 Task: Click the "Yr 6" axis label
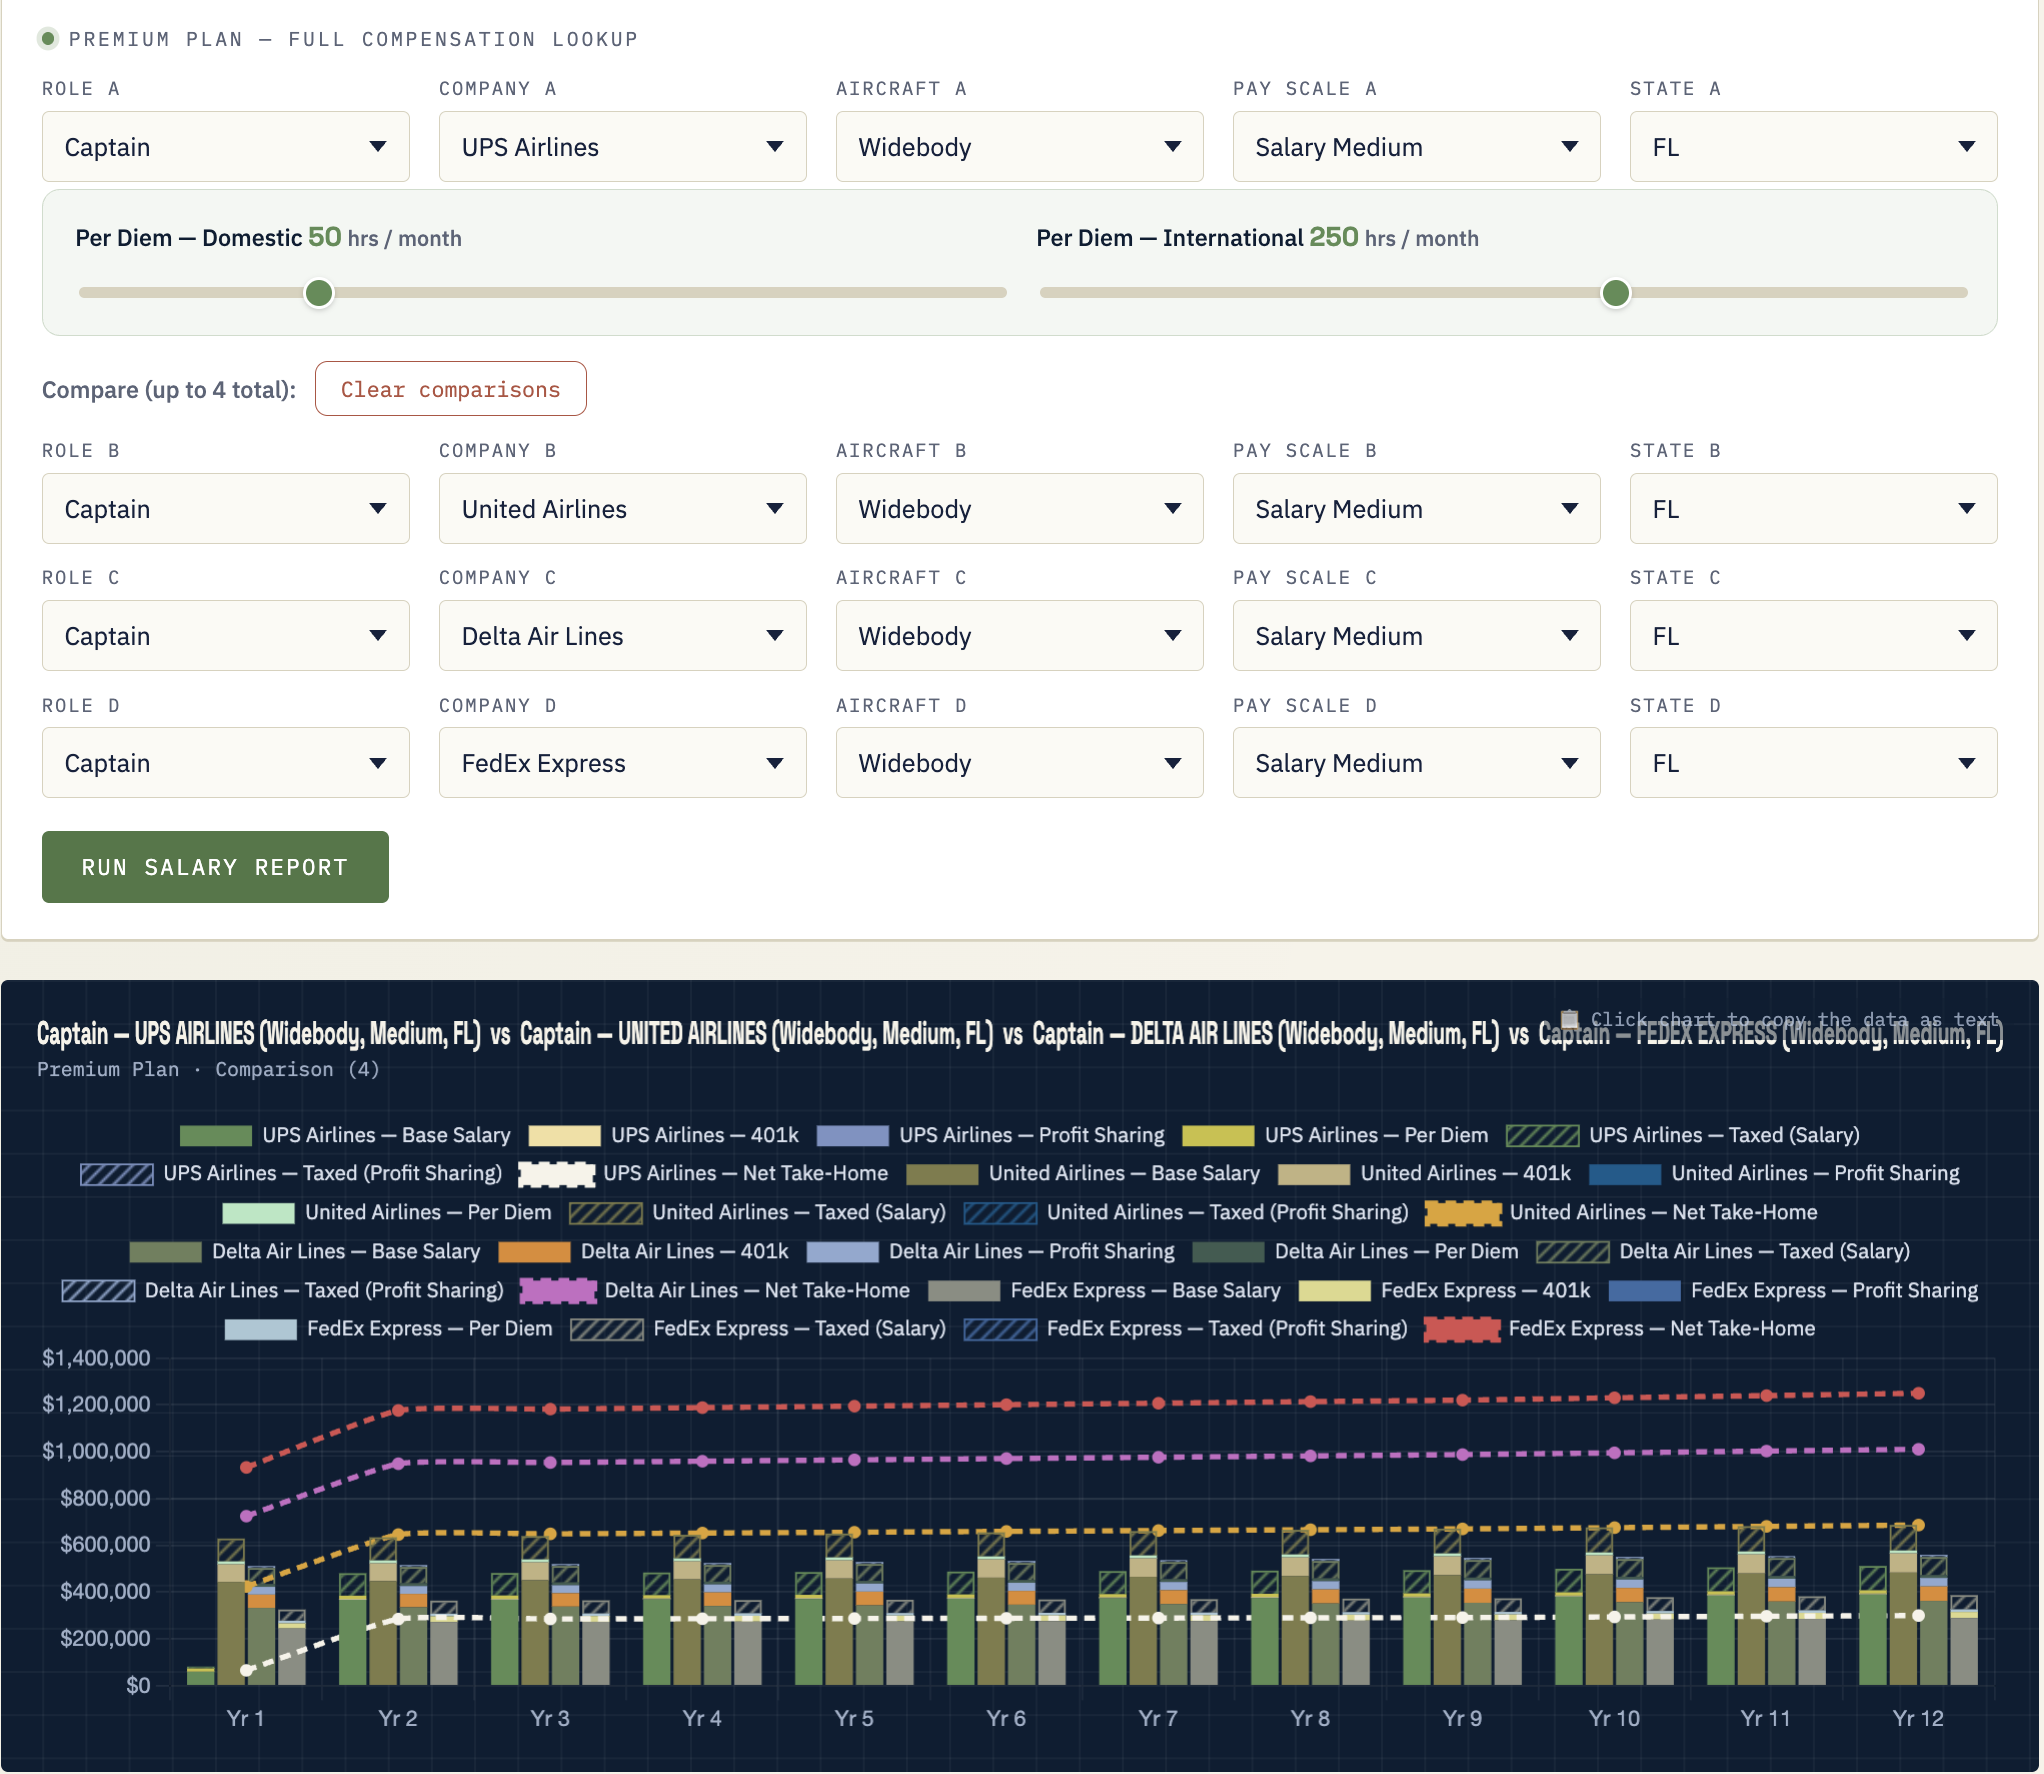click(x=1006, y=1718)
